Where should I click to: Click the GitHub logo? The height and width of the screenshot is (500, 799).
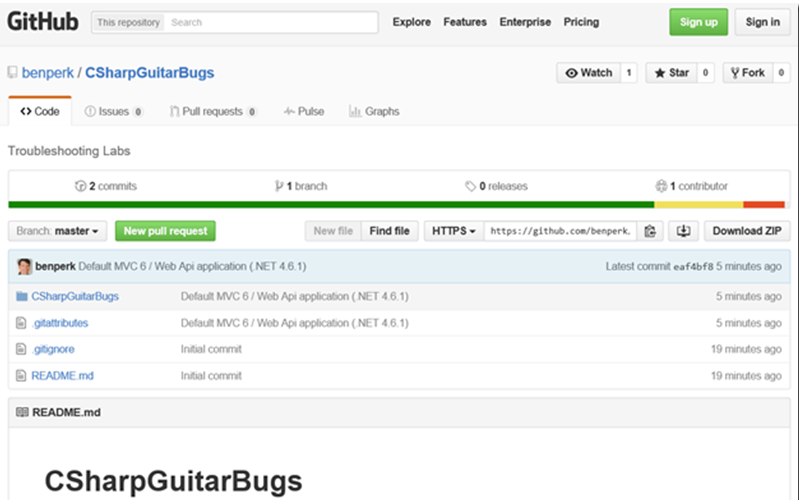click(x=43, y=22)
